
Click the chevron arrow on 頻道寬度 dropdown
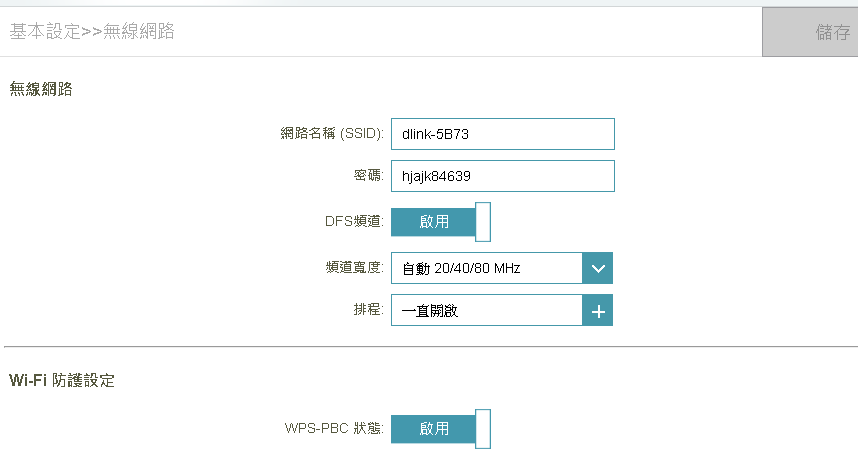598,268
